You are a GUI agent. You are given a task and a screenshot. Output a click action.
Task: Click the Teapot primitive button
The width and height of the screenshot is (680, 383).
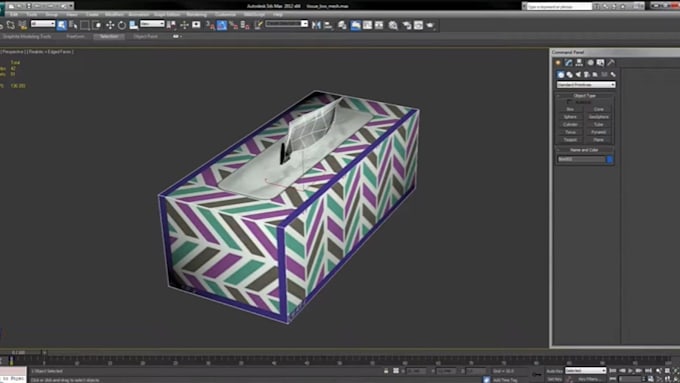coord(570,140)
